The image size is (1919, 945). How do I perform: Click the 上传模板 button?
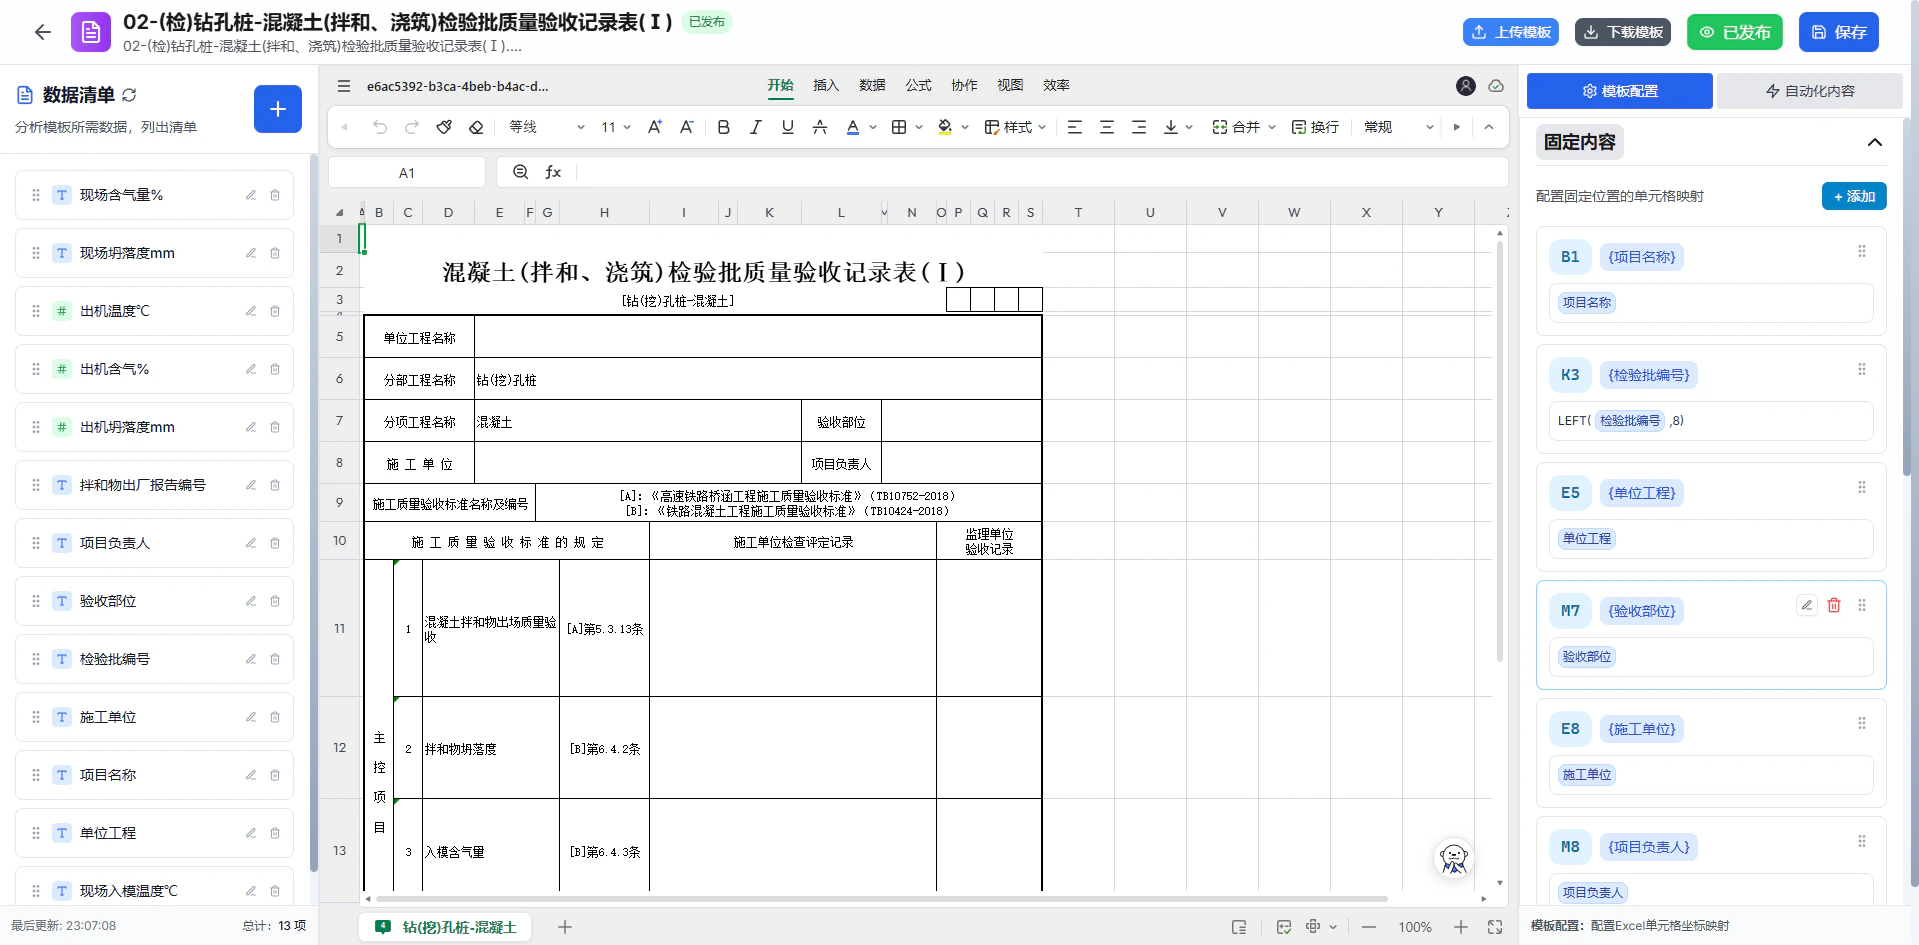(x=1511, y=32)
